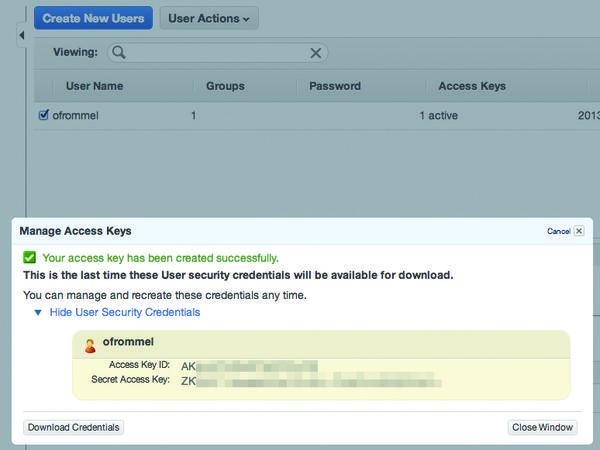Click the Cancel link in dialog header

coord(558,231)
